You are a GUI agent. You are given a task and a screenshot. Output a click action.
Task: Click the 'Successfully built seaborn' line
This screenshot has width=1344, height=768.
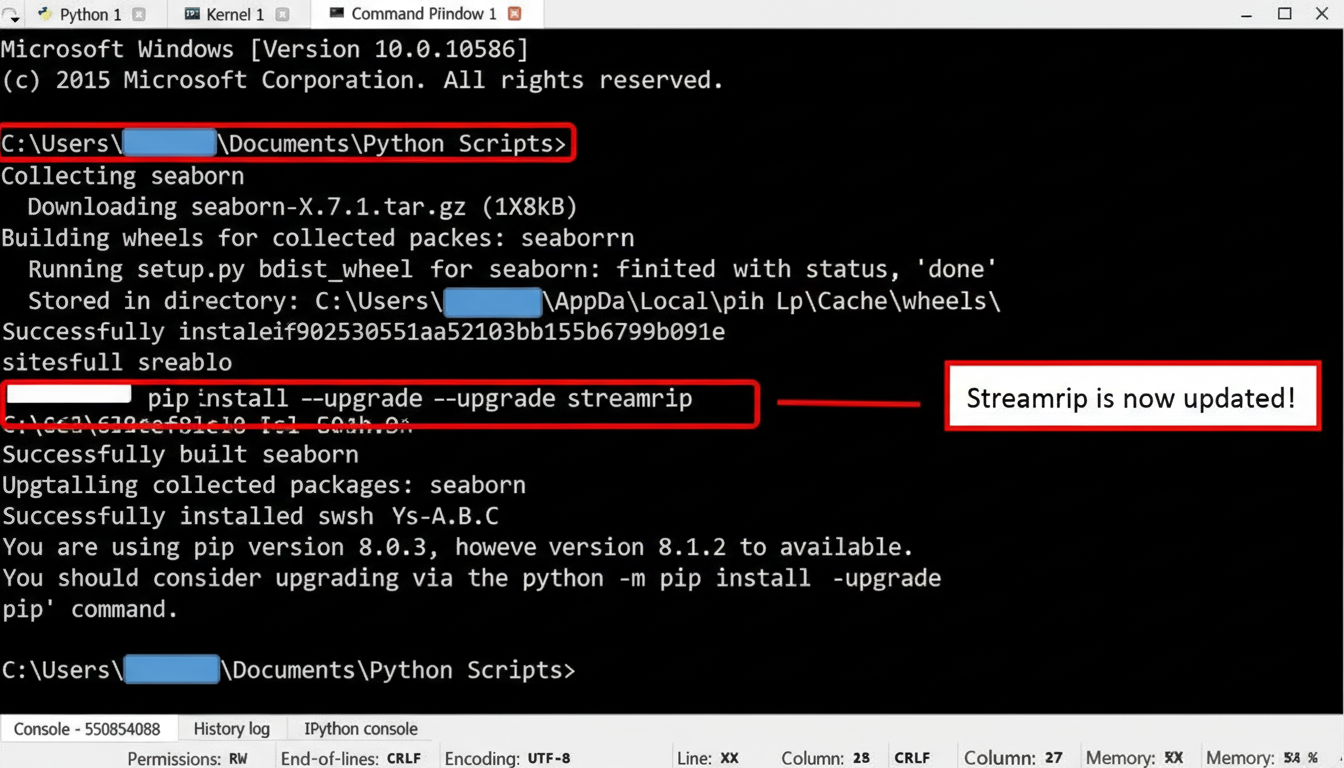coord(180,454)
